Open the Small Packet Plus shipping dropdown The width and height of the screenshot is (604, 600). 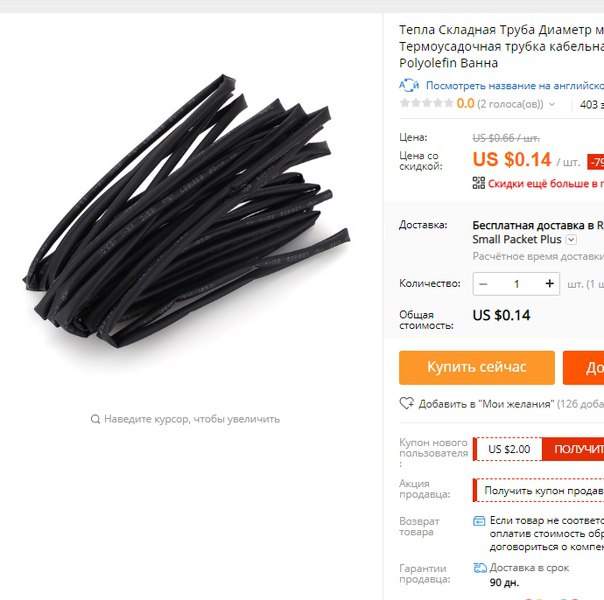571,240
